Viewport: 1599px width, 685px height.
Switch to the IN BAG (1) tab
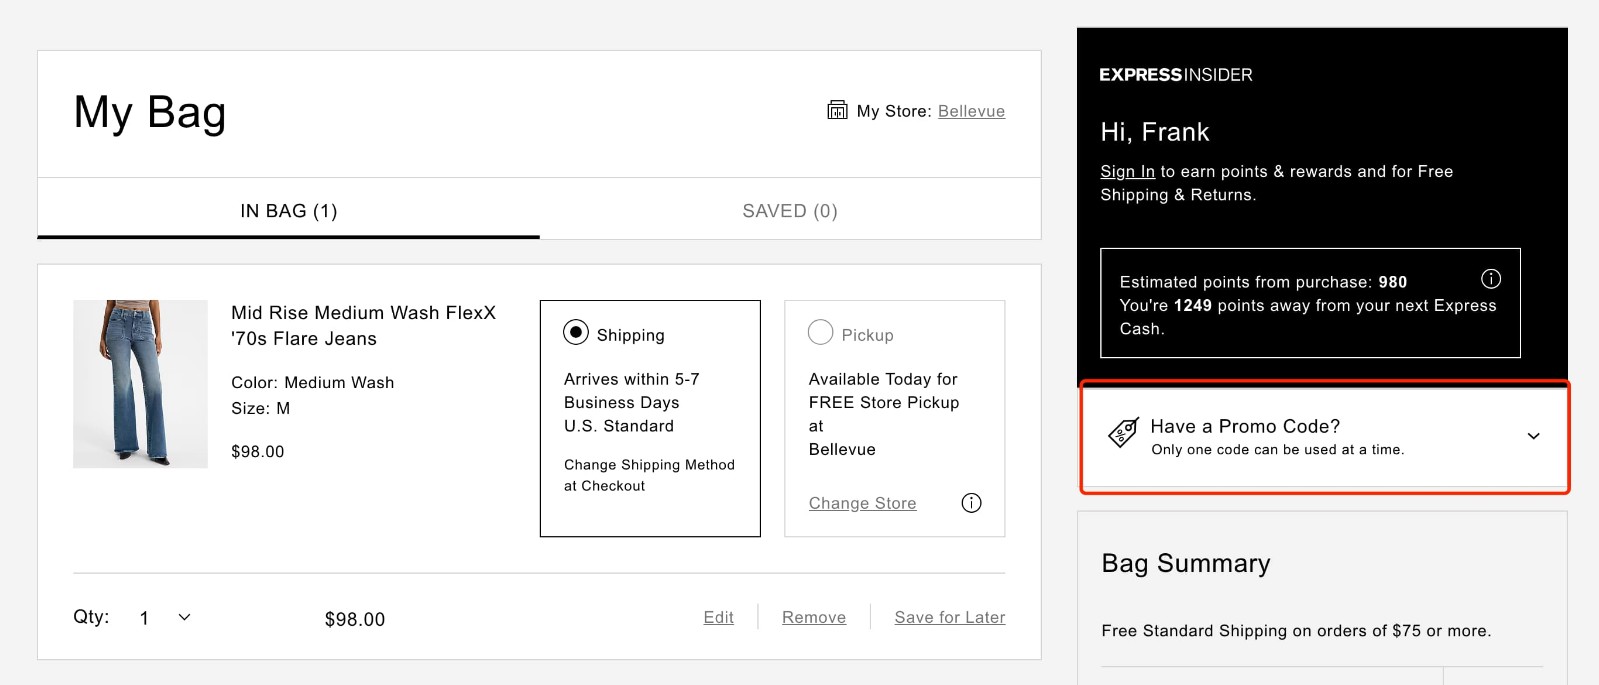289,211
